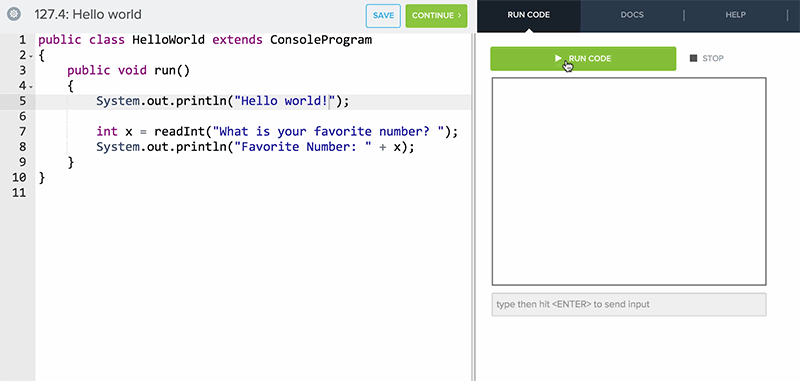Save the program with SAVE button
The height and width of the screenshot is (381, 800).
[x=383, y=15]
